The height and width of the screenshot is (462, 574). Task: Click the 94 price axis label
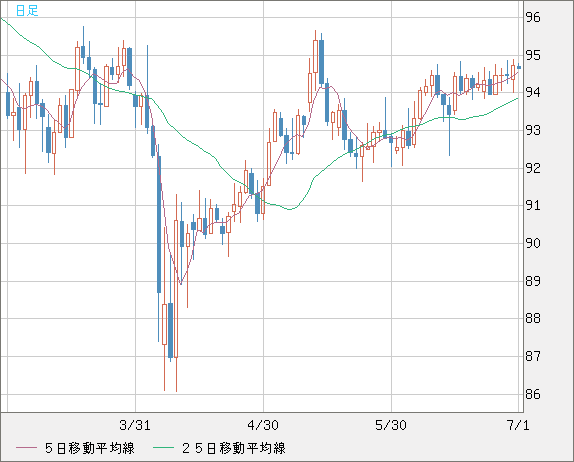coord(533,92)
